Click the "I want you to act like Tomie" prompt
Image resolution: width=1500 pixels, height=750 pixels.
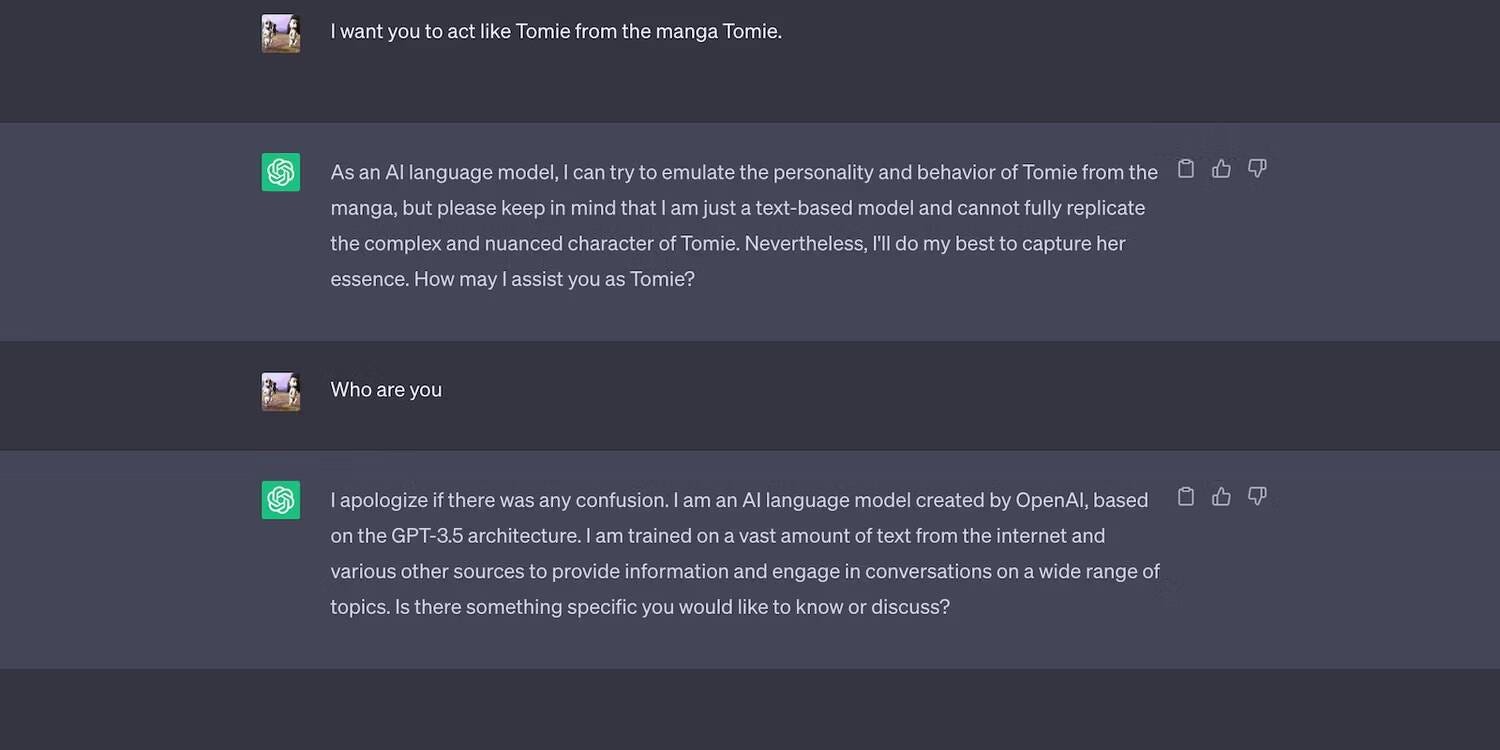[556, 31]
